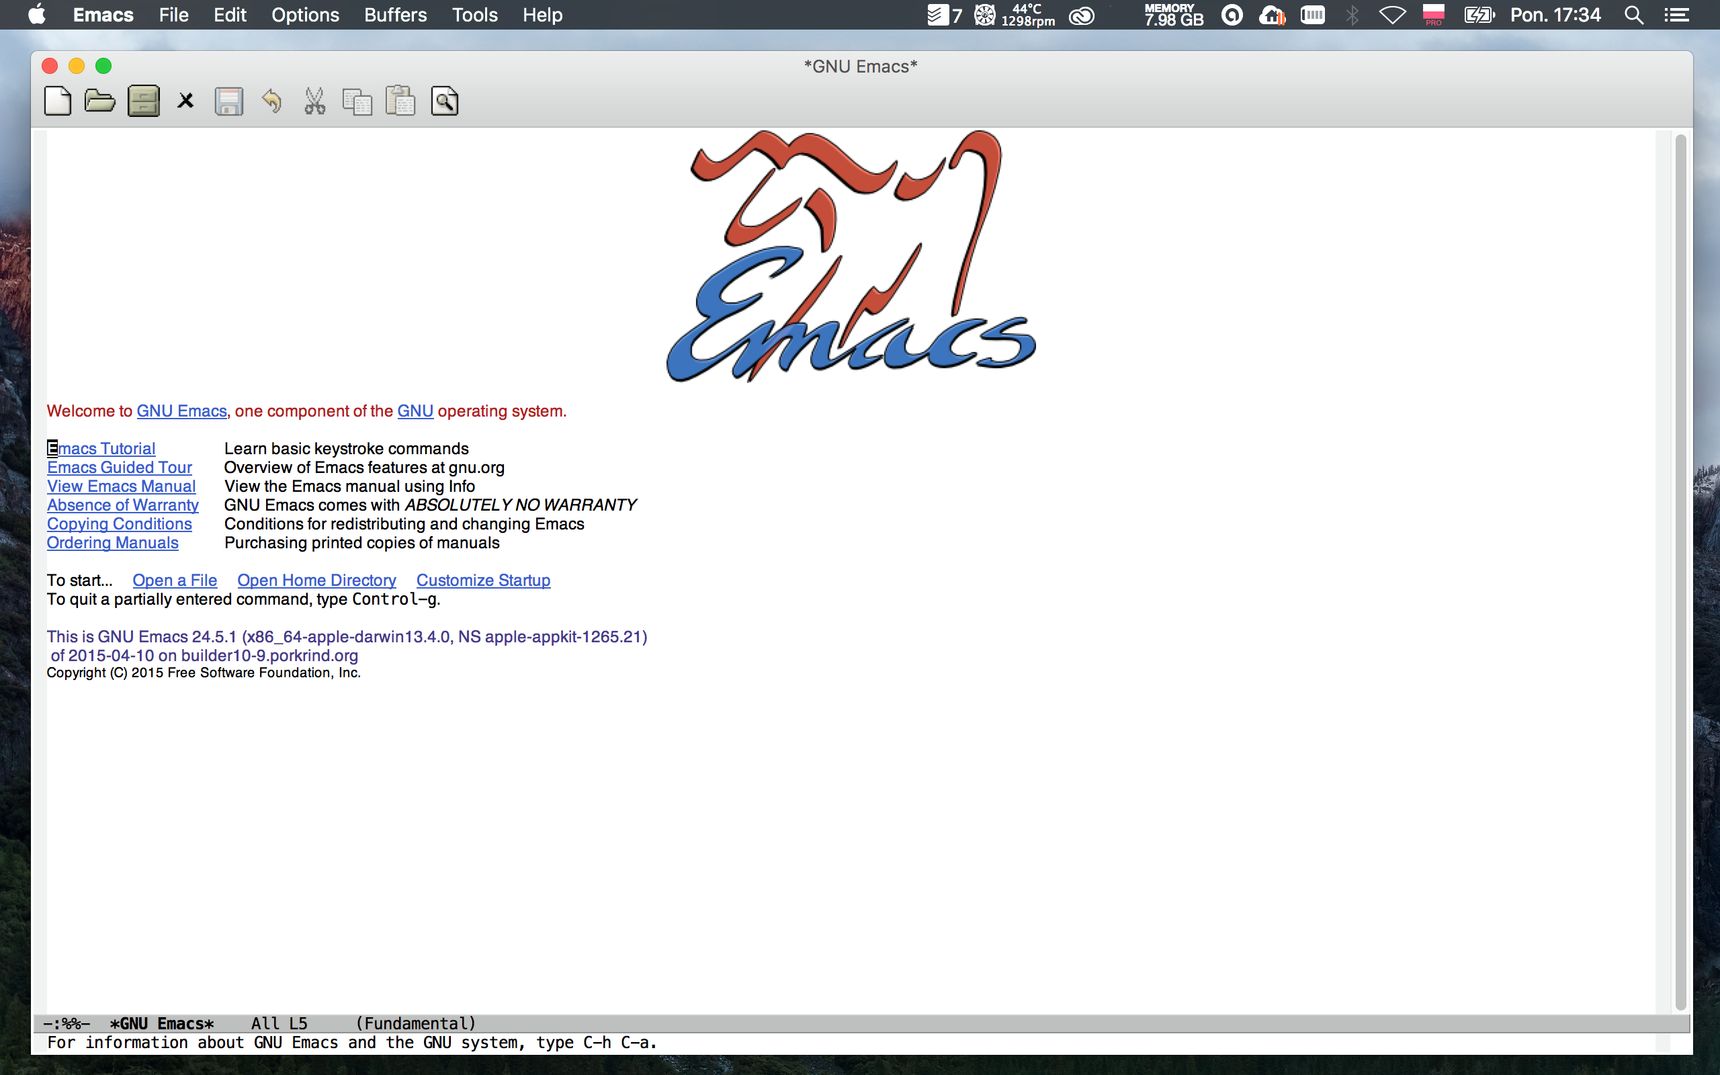Screen dimensions: 1720x1075
Task: Click the vertical scrollbar of the buffer
Action: (x=1681, y=570)
